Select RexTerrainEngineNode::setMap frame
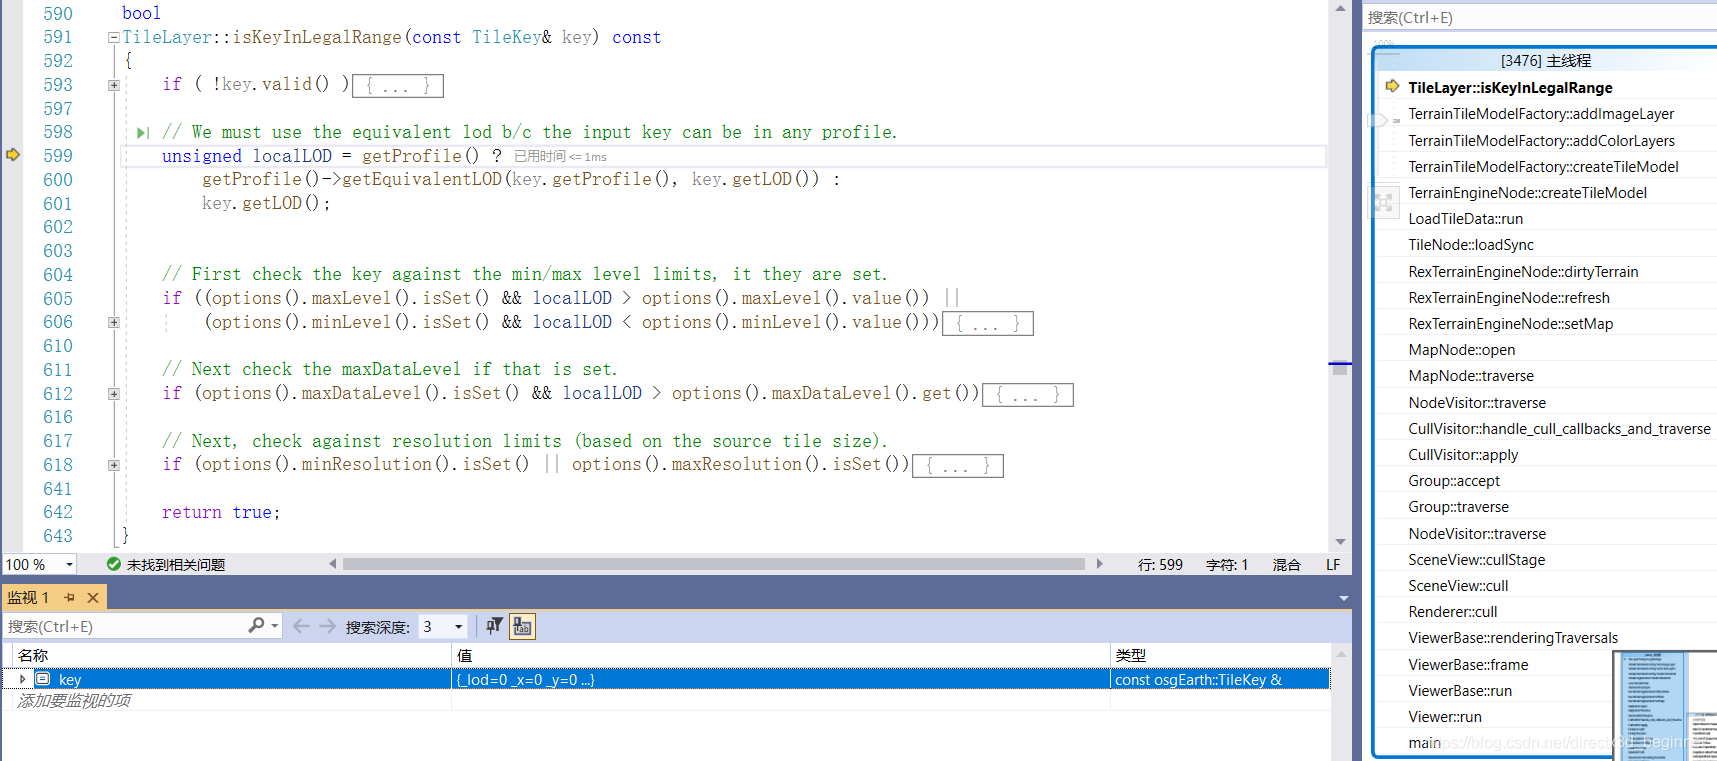 tap(1510, 324)
